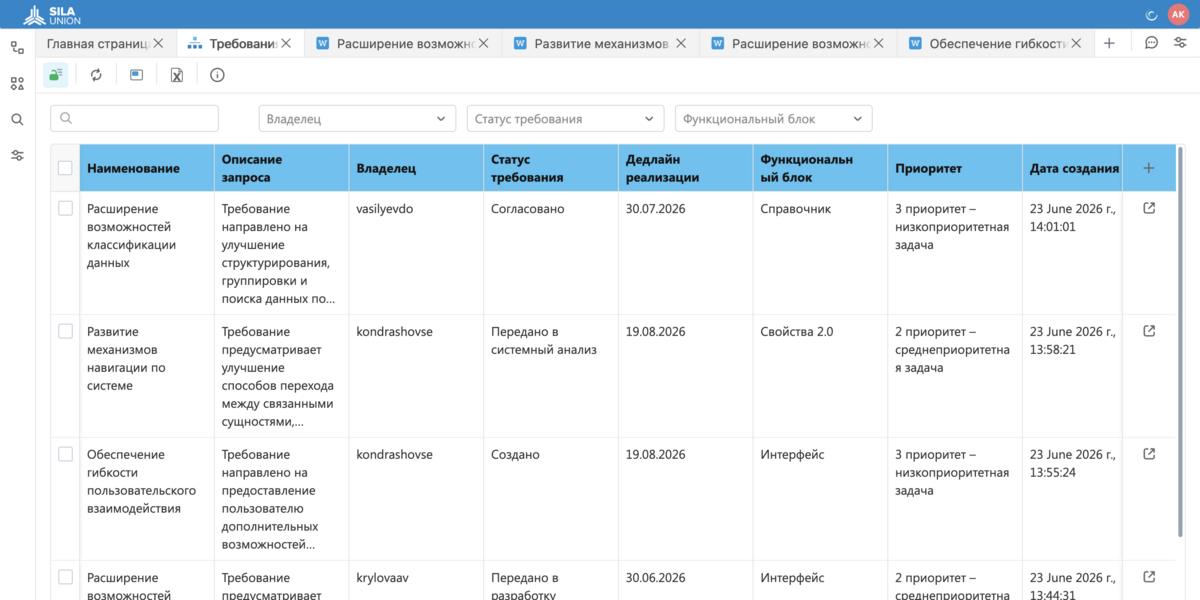Image resolution: width=1200 pixels, height=600 pixels.
Task: Click the window view toolbar icon
Action: [x=136, y=75]
